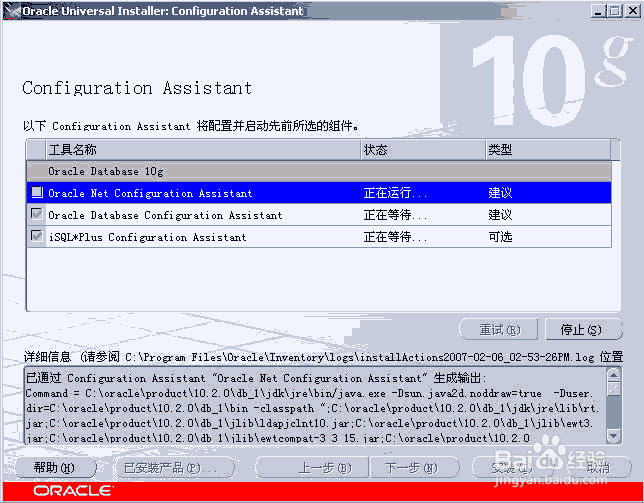644x503 pixels.
Task: Click the installer title bar icon
Action: tap(12, 11)
